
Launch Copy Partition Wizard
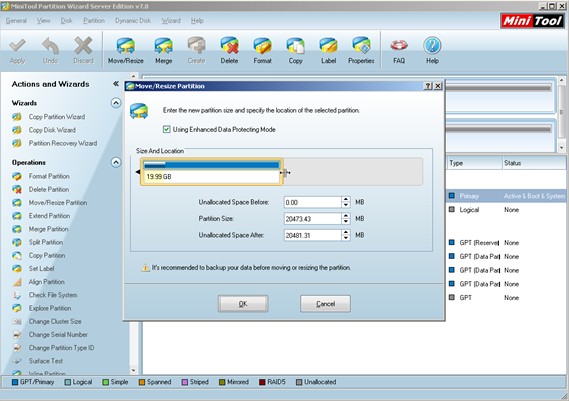[x=57, y=117]
